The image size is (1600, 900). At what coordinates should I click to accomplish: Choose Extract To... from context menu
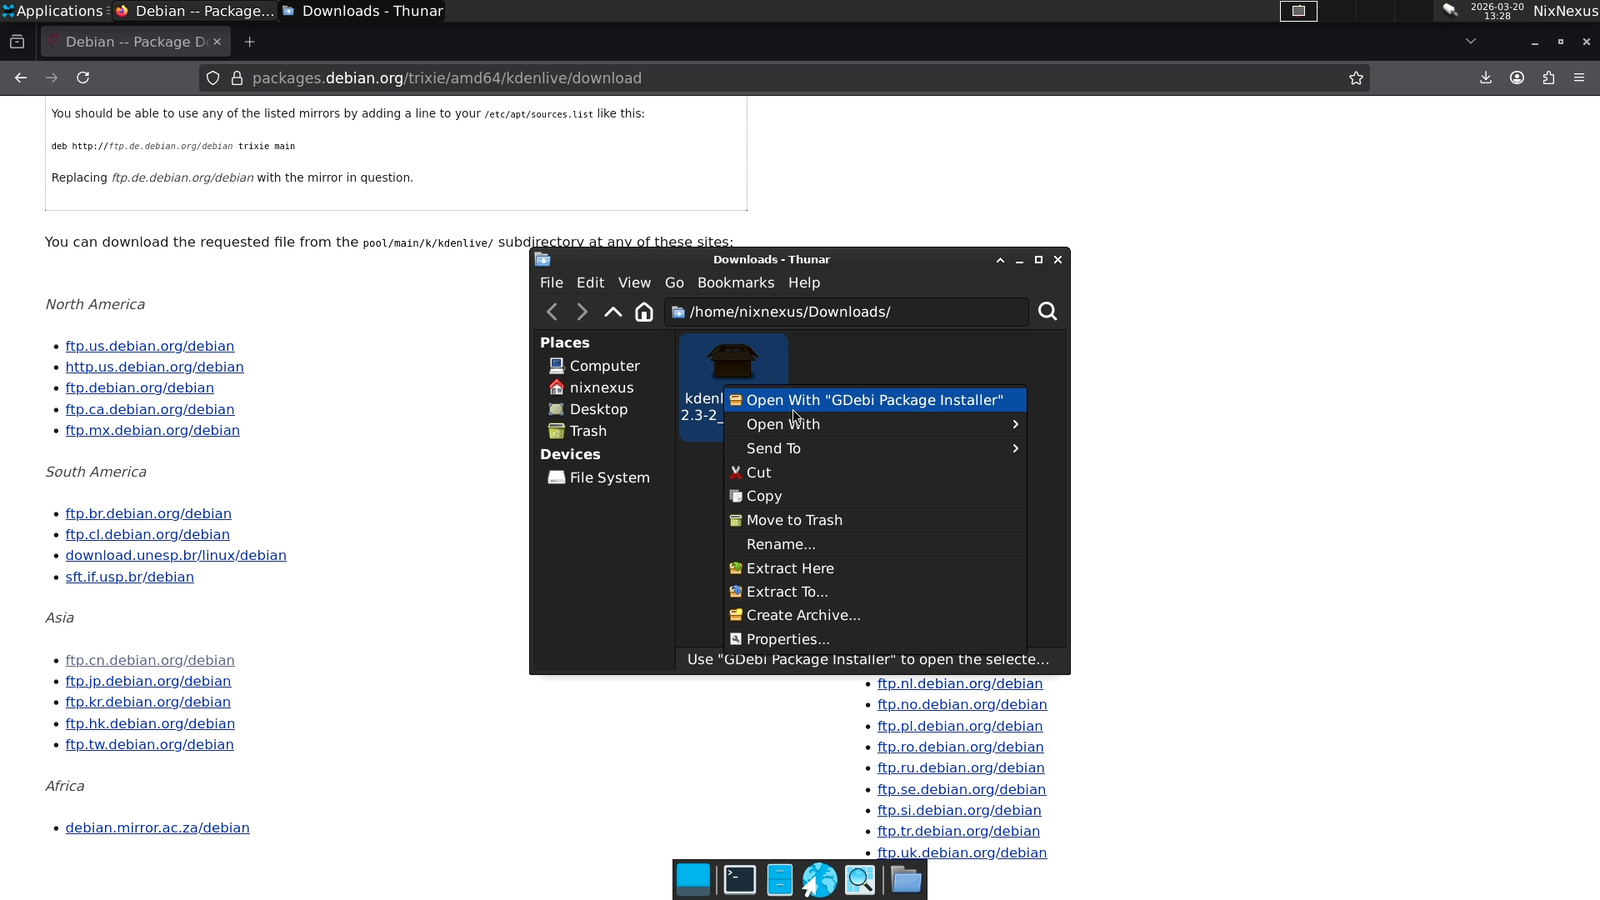(x=875, y=592)
